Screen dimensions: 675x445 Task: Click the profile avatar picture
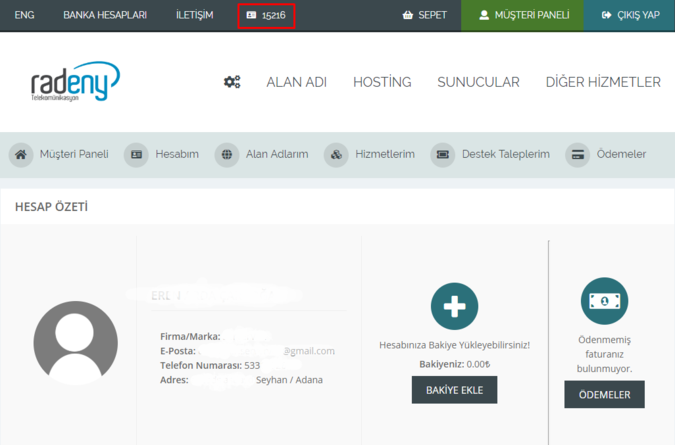[x=75, y=343]
